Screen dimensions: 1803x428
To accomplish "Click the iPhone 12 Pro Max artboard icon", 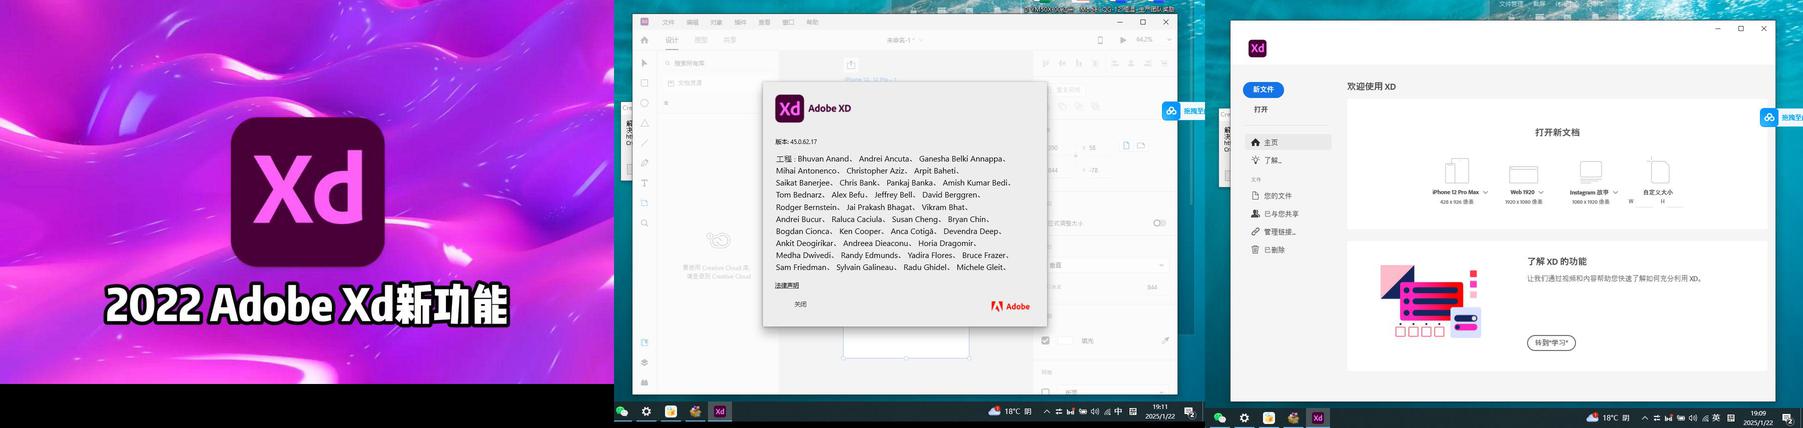I will (x=1456, y=171).
